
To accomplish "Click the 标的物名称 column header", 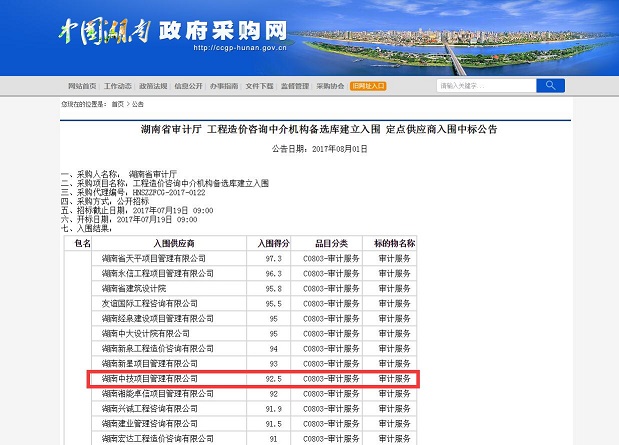I will 394,243.
